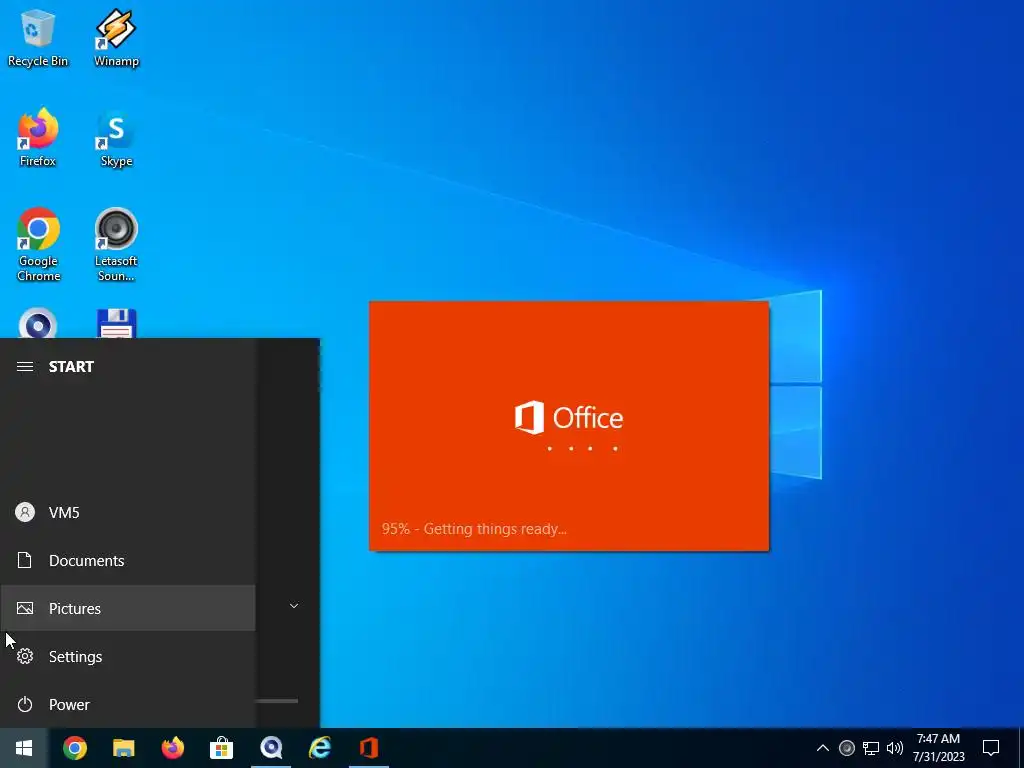Open the VM5 user account menu

pos(127,513)
